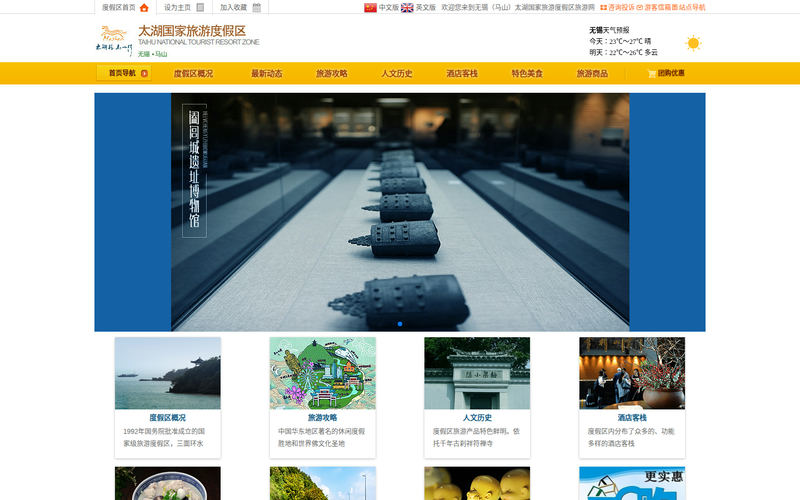Open the 特色美食 menu item
Image resolution: width=800 pixels, height=500 pixels.
[x=527, y=73]
